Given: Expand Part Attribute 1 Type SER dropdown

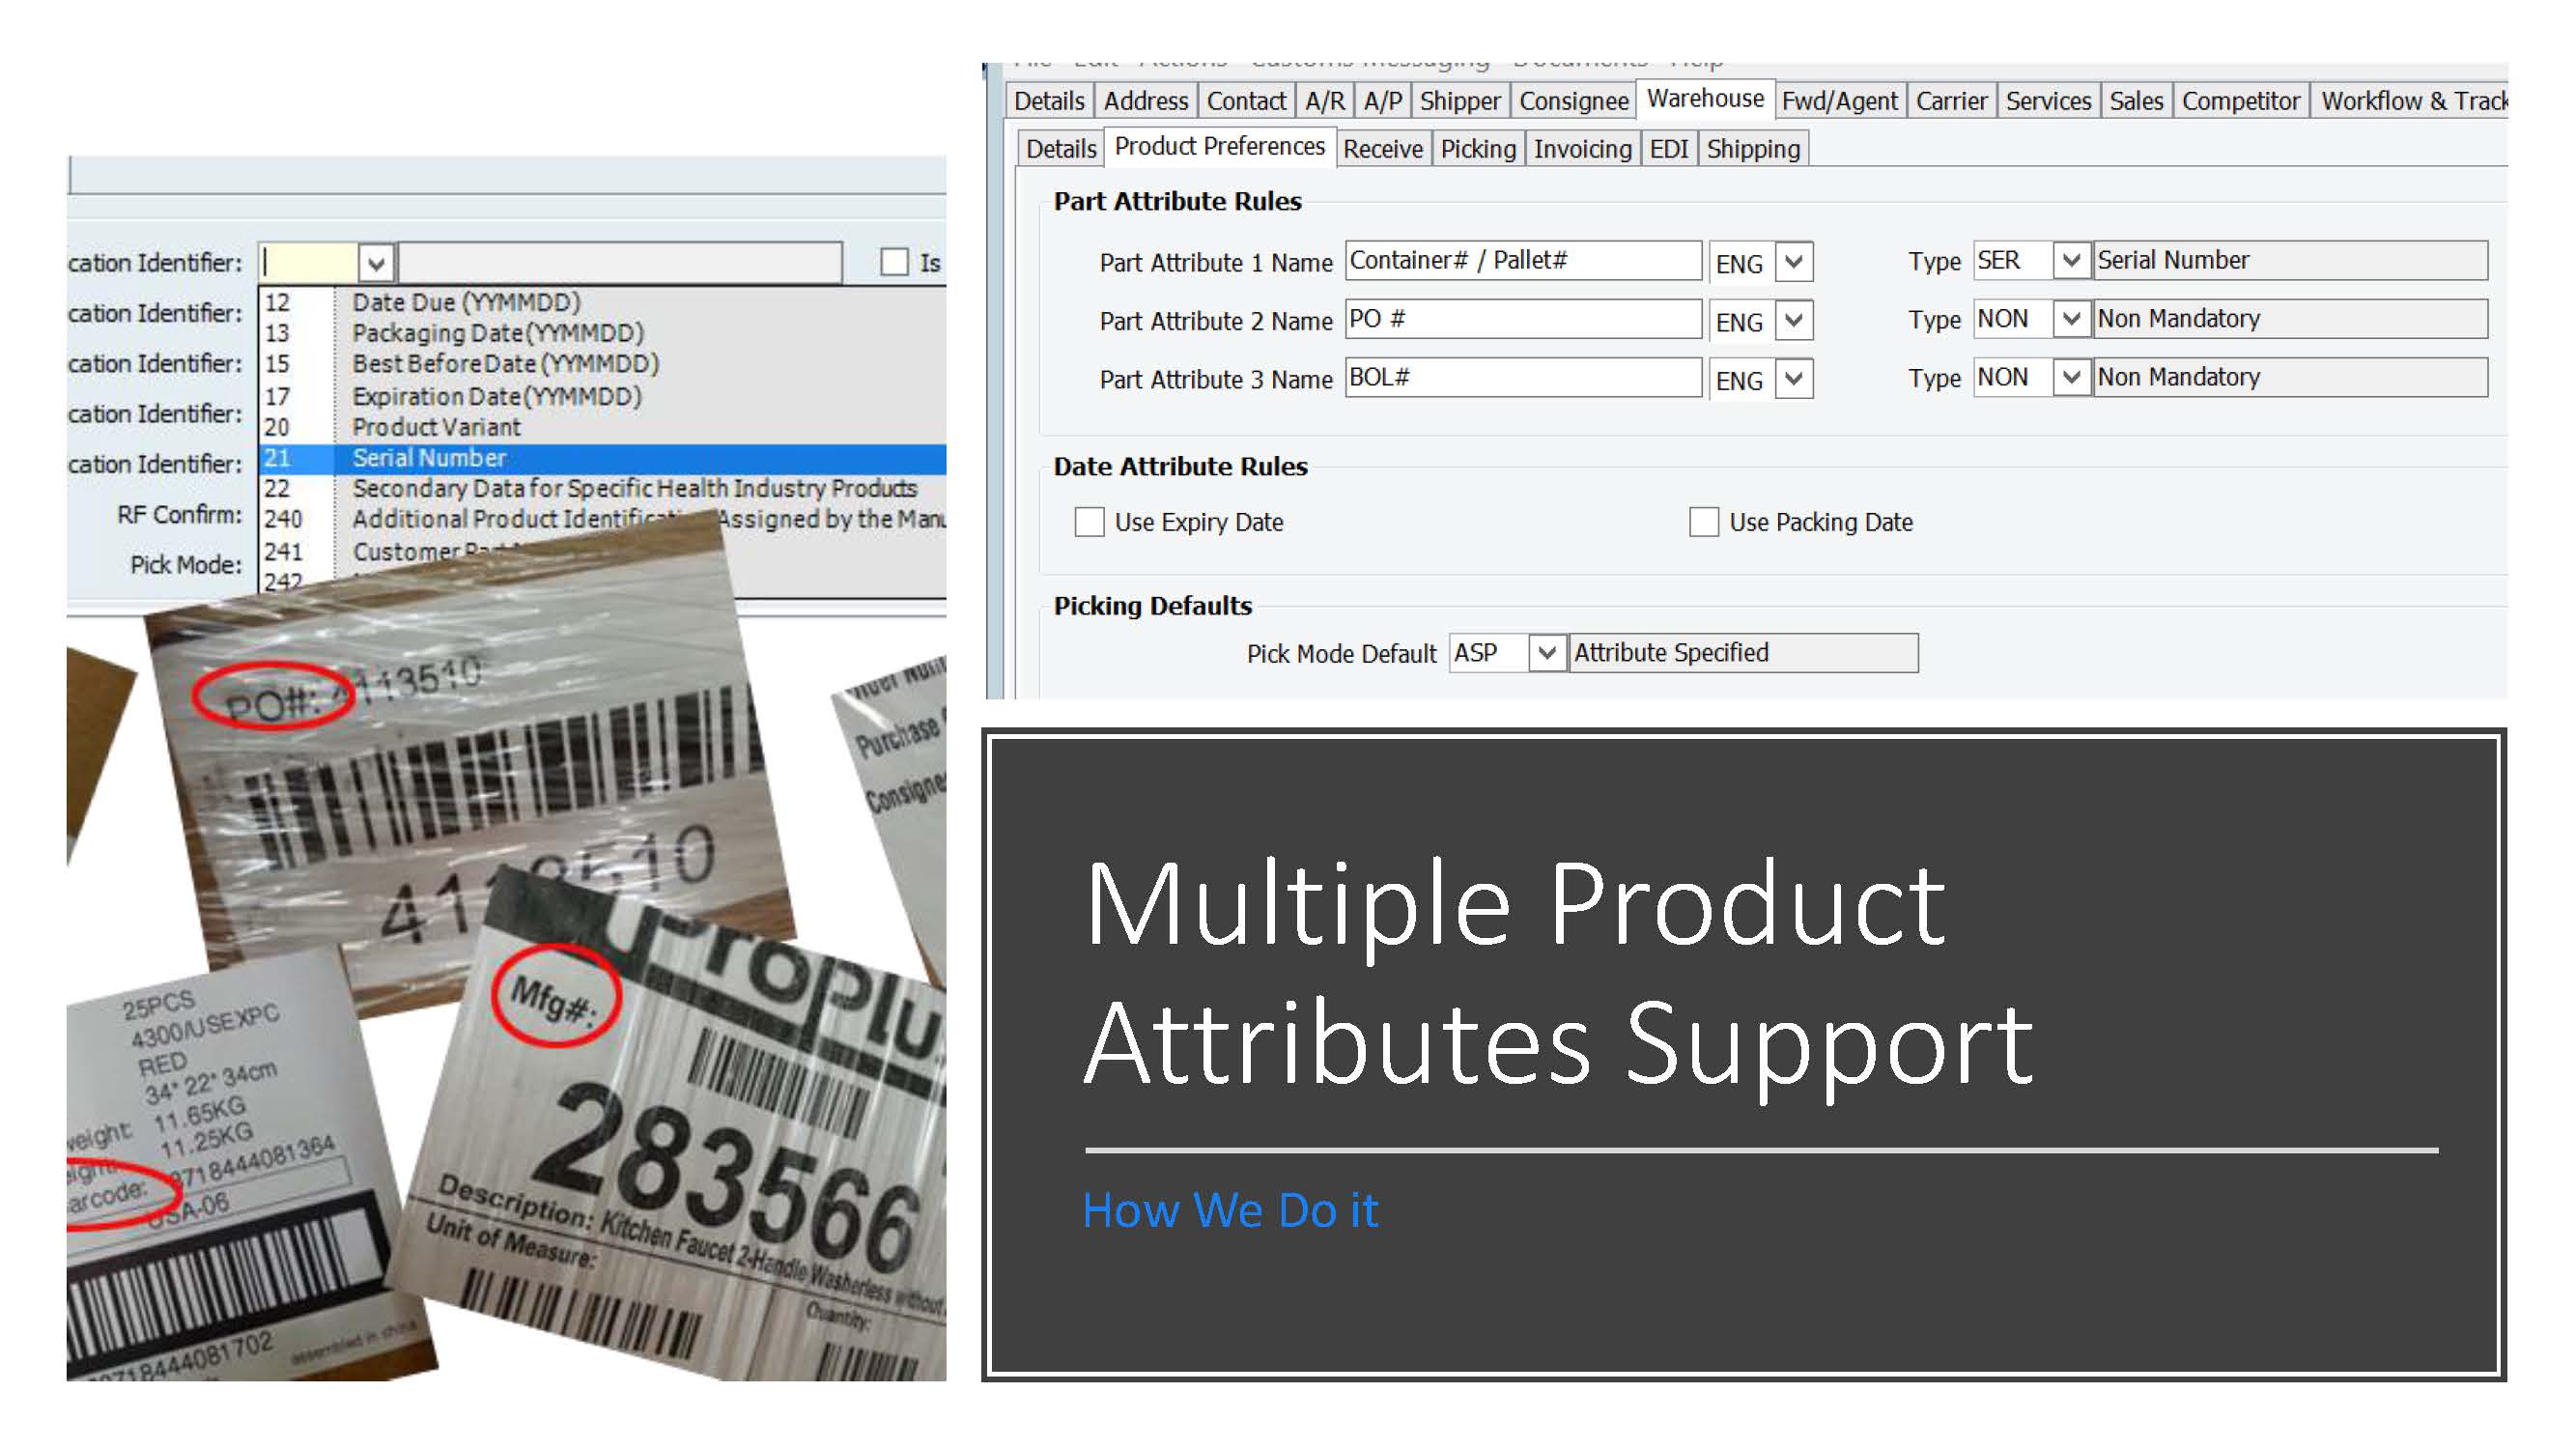Looking at the screenshot, I should [2070, 261].
